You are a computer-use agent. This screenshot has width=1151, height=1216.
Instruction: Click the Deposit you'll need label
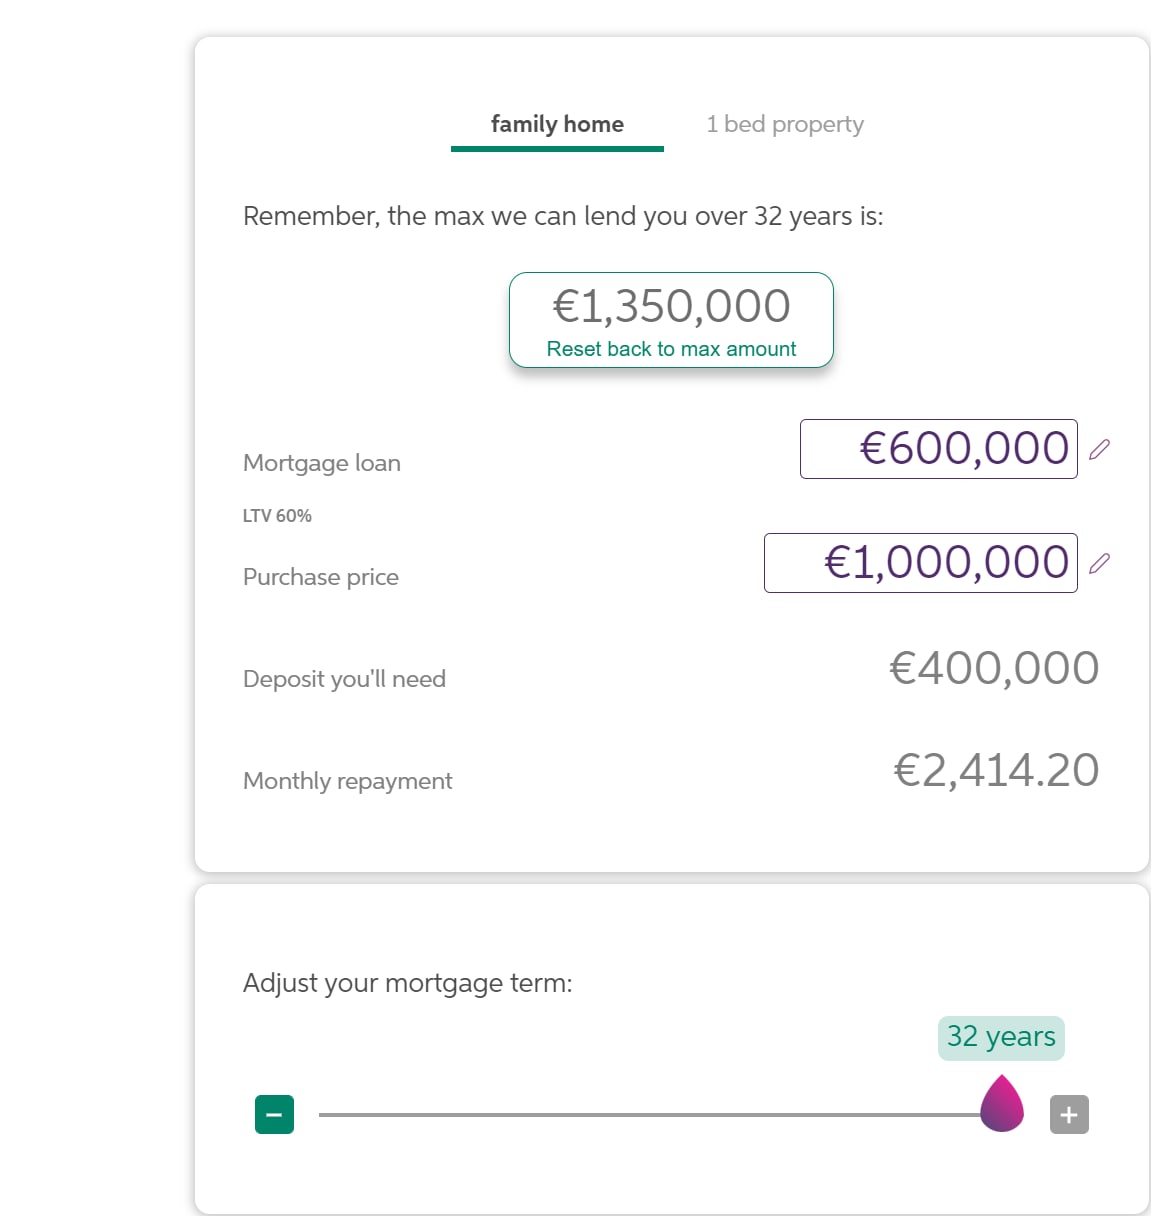pos(344,679)
